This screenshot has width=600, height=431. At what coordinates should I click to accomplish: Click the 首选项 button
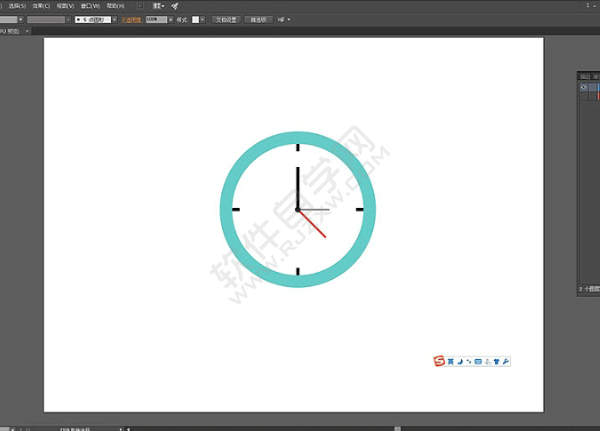pos(258,20)
